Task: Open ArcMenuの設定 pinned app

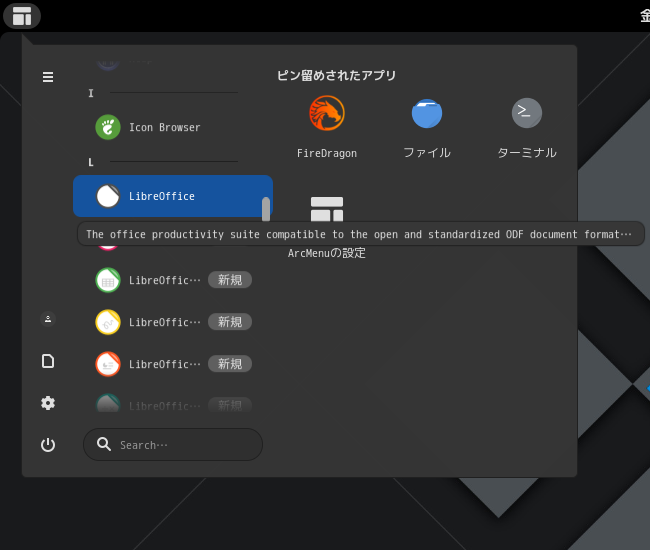Action: [327, 227]
